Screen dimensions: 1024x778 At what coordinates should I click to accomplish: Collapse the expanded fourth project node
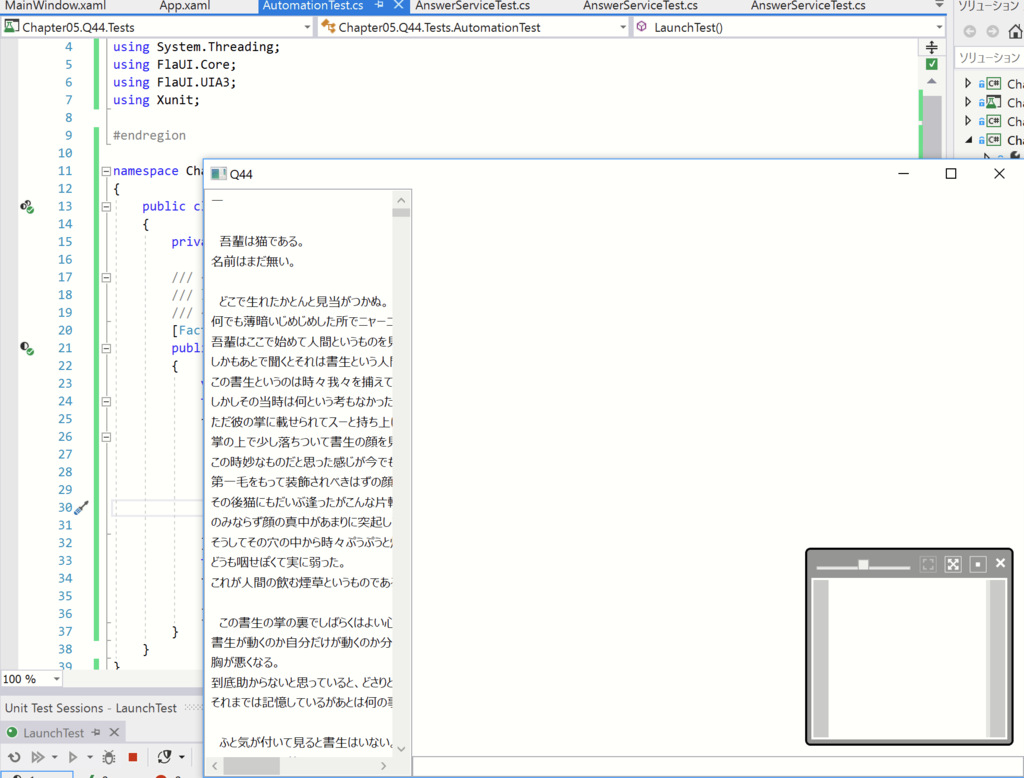[968, 140]
